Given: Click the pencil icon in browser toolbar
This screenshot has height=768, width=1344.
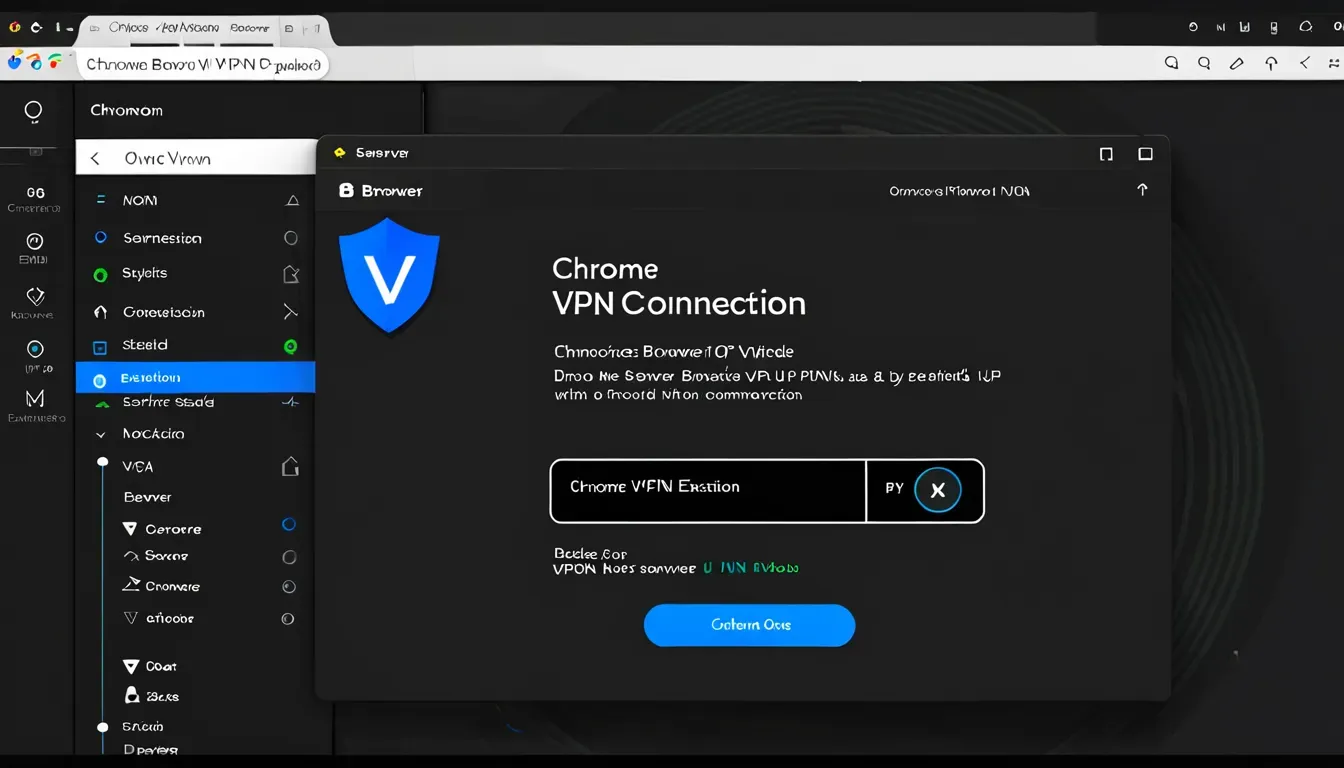Looking at the screenshot, I should coord(1237,63).
